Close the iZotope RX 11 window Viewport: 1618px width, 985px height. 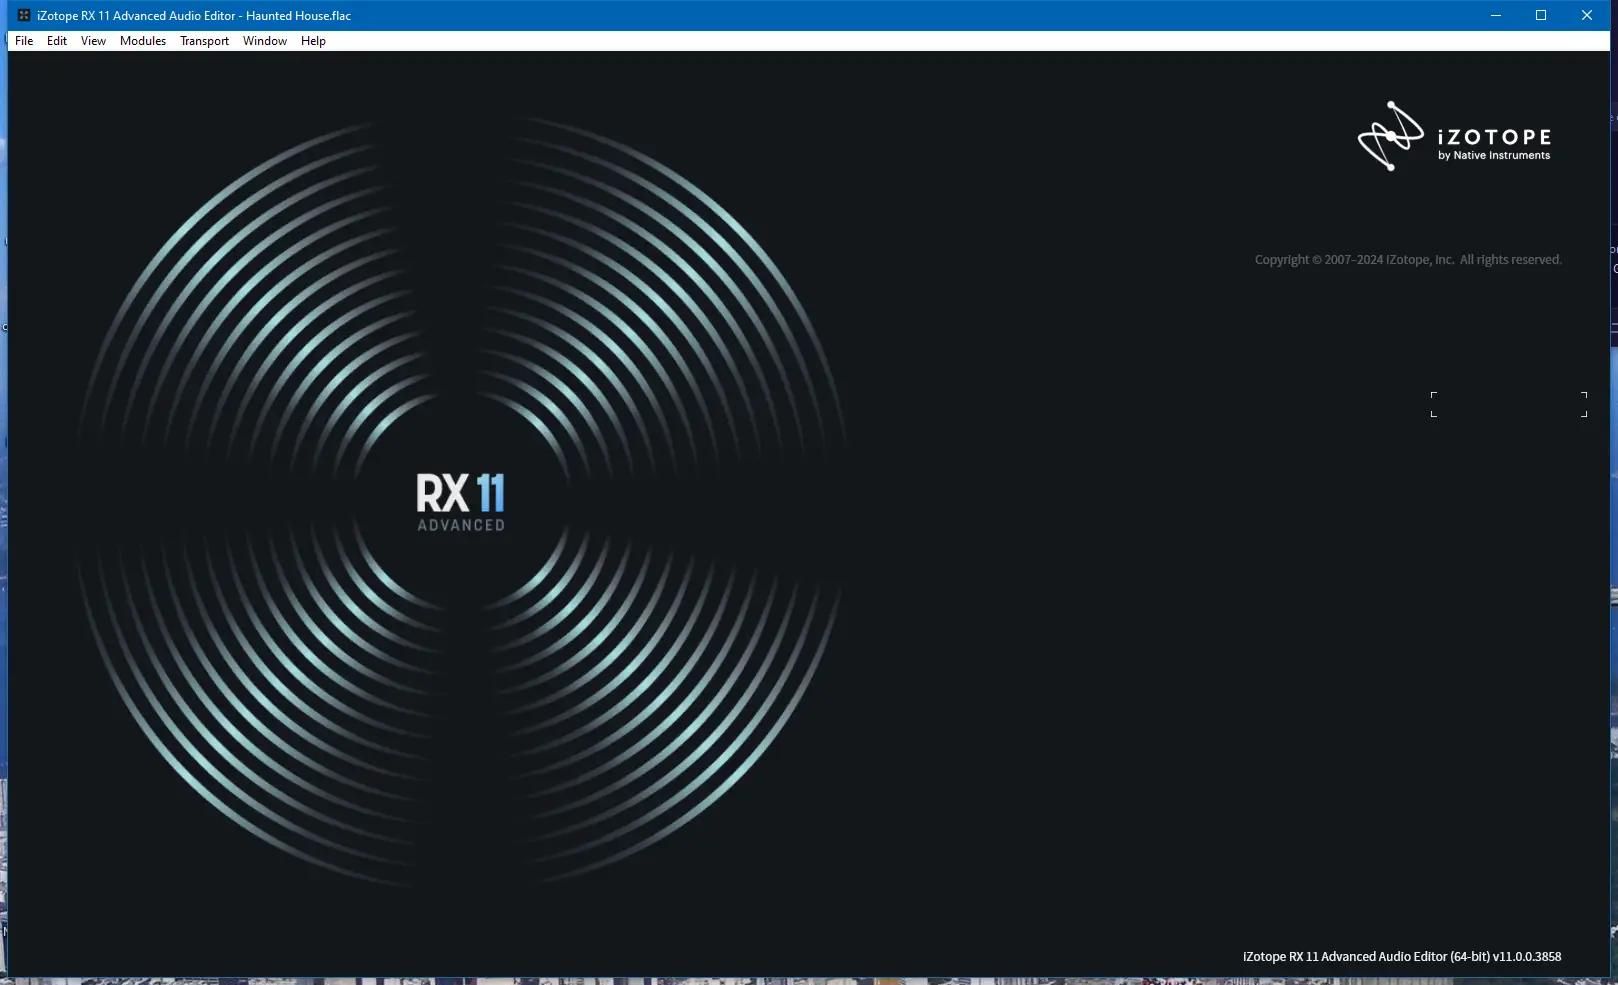pyautogui.click(x=1587, y=15)
